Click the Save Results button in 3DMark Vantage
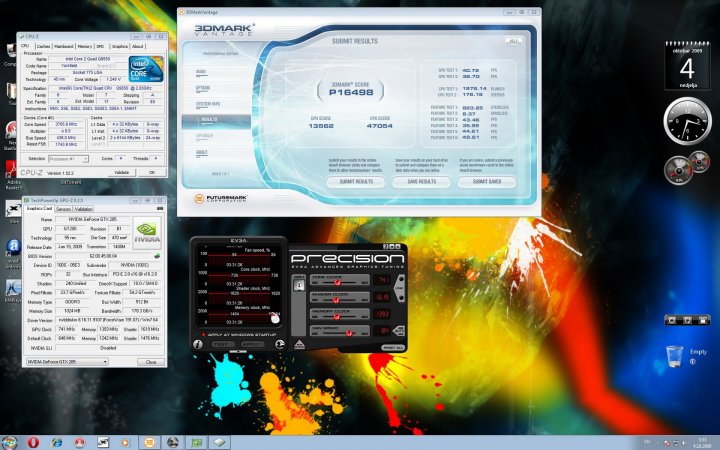Viewport: 720px width, 450px height. pyautogui.click(x=421, y=182)
